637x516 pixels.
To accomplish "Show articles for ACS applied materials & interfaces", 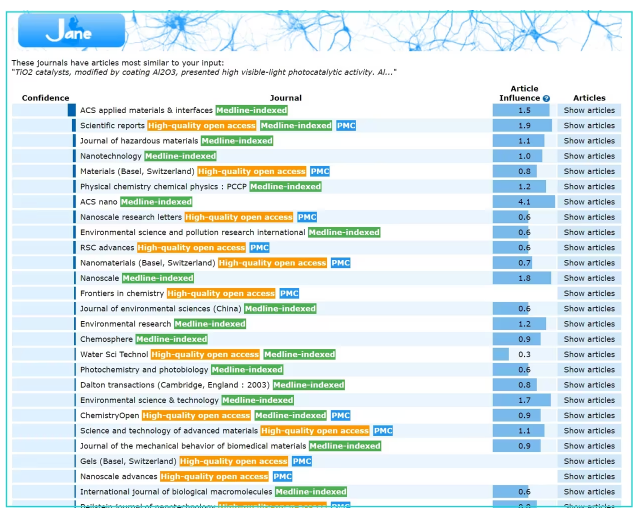I will coord(589,110).
